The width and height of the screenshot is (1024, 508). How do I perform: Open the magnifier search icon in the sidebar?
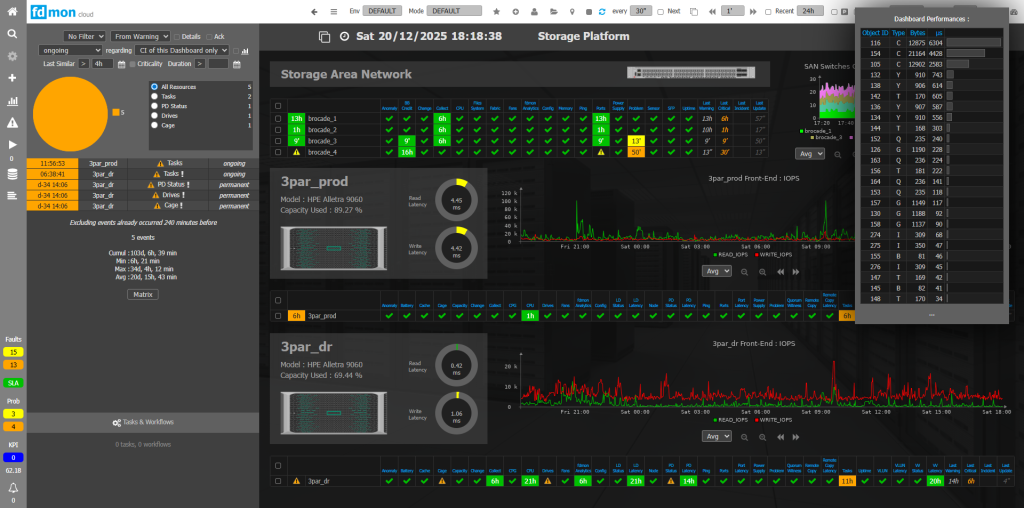(x=12, y=33)
